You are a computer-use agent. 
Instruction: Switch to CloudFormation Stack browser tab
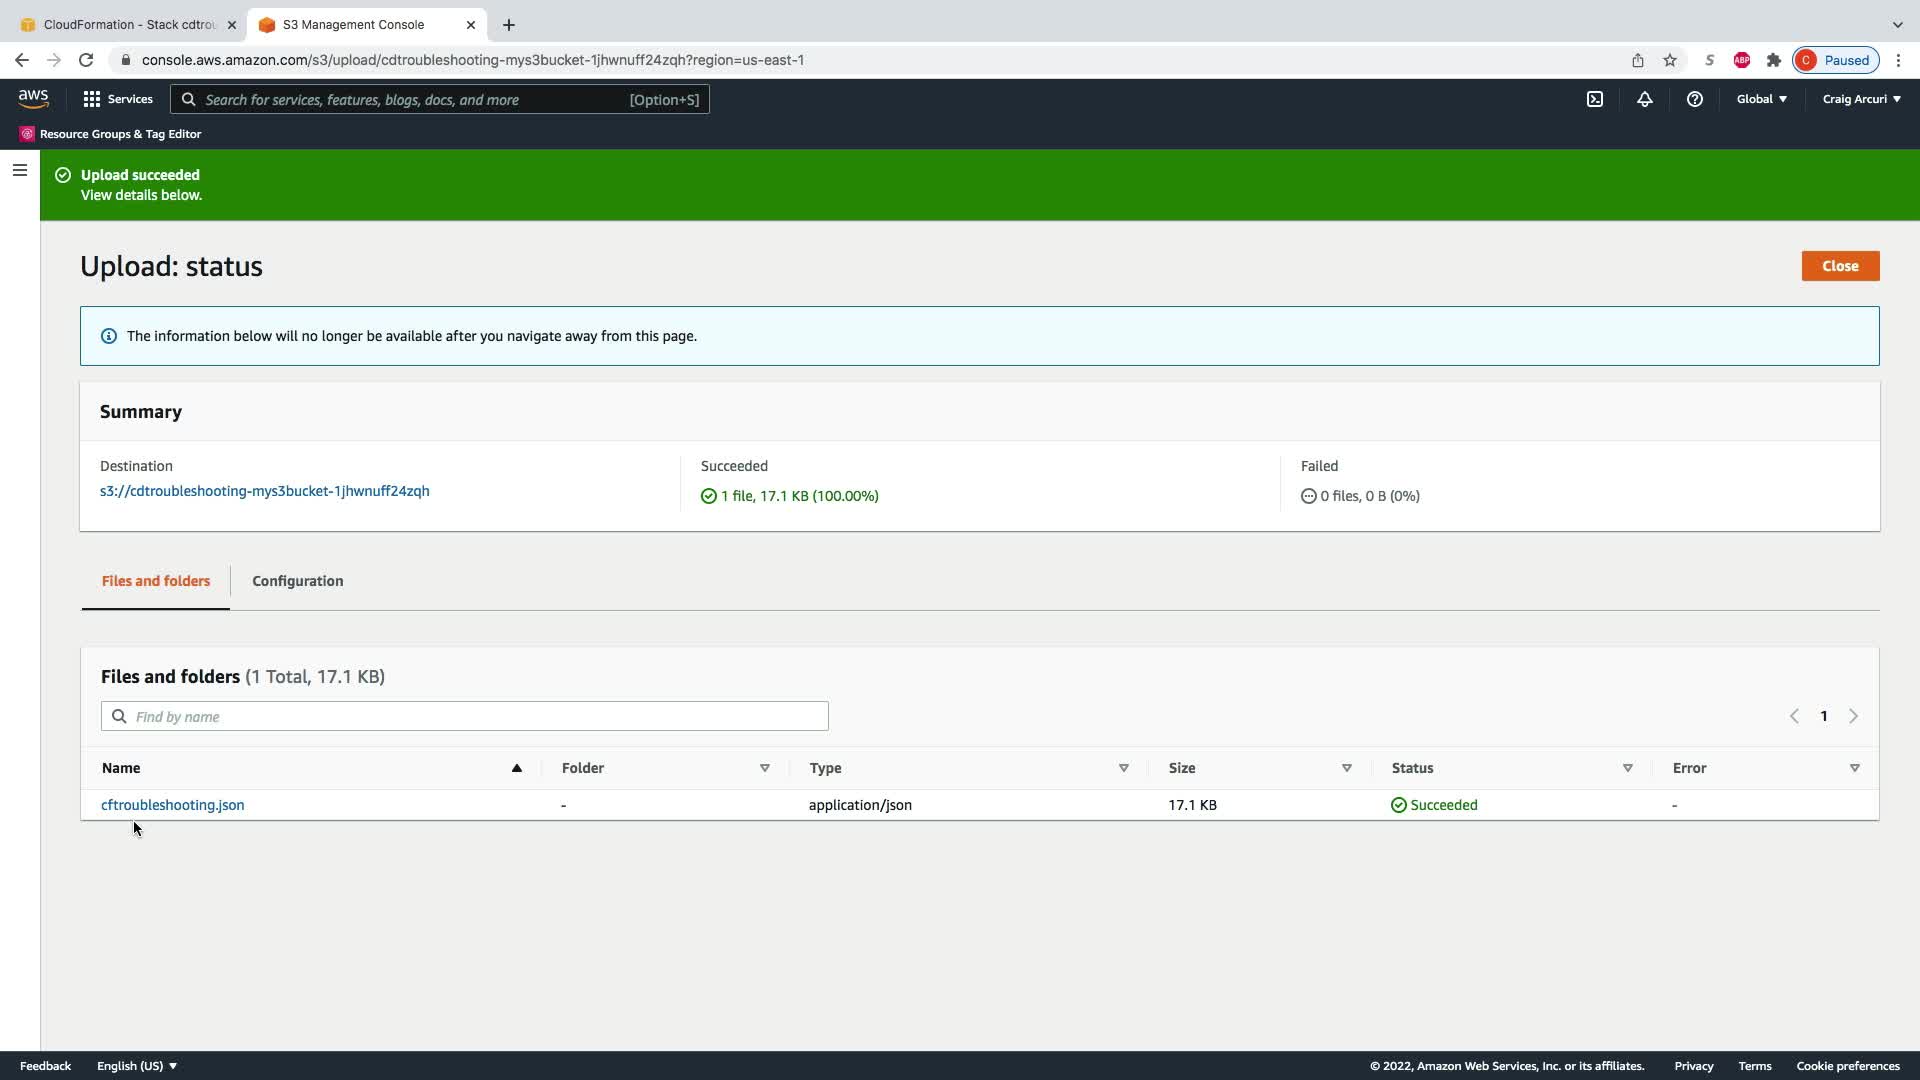click(x=128, y=24)
